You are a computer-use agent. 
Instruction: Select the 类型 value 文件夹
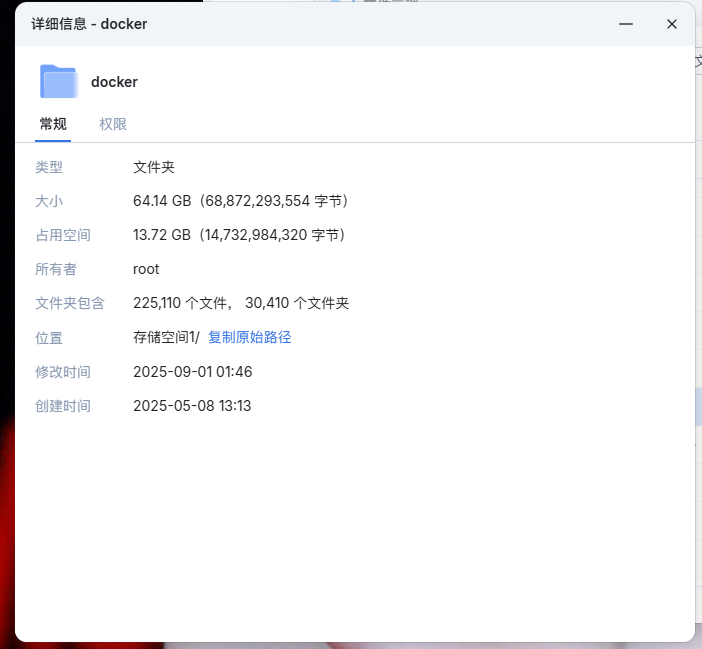(154, 167)
